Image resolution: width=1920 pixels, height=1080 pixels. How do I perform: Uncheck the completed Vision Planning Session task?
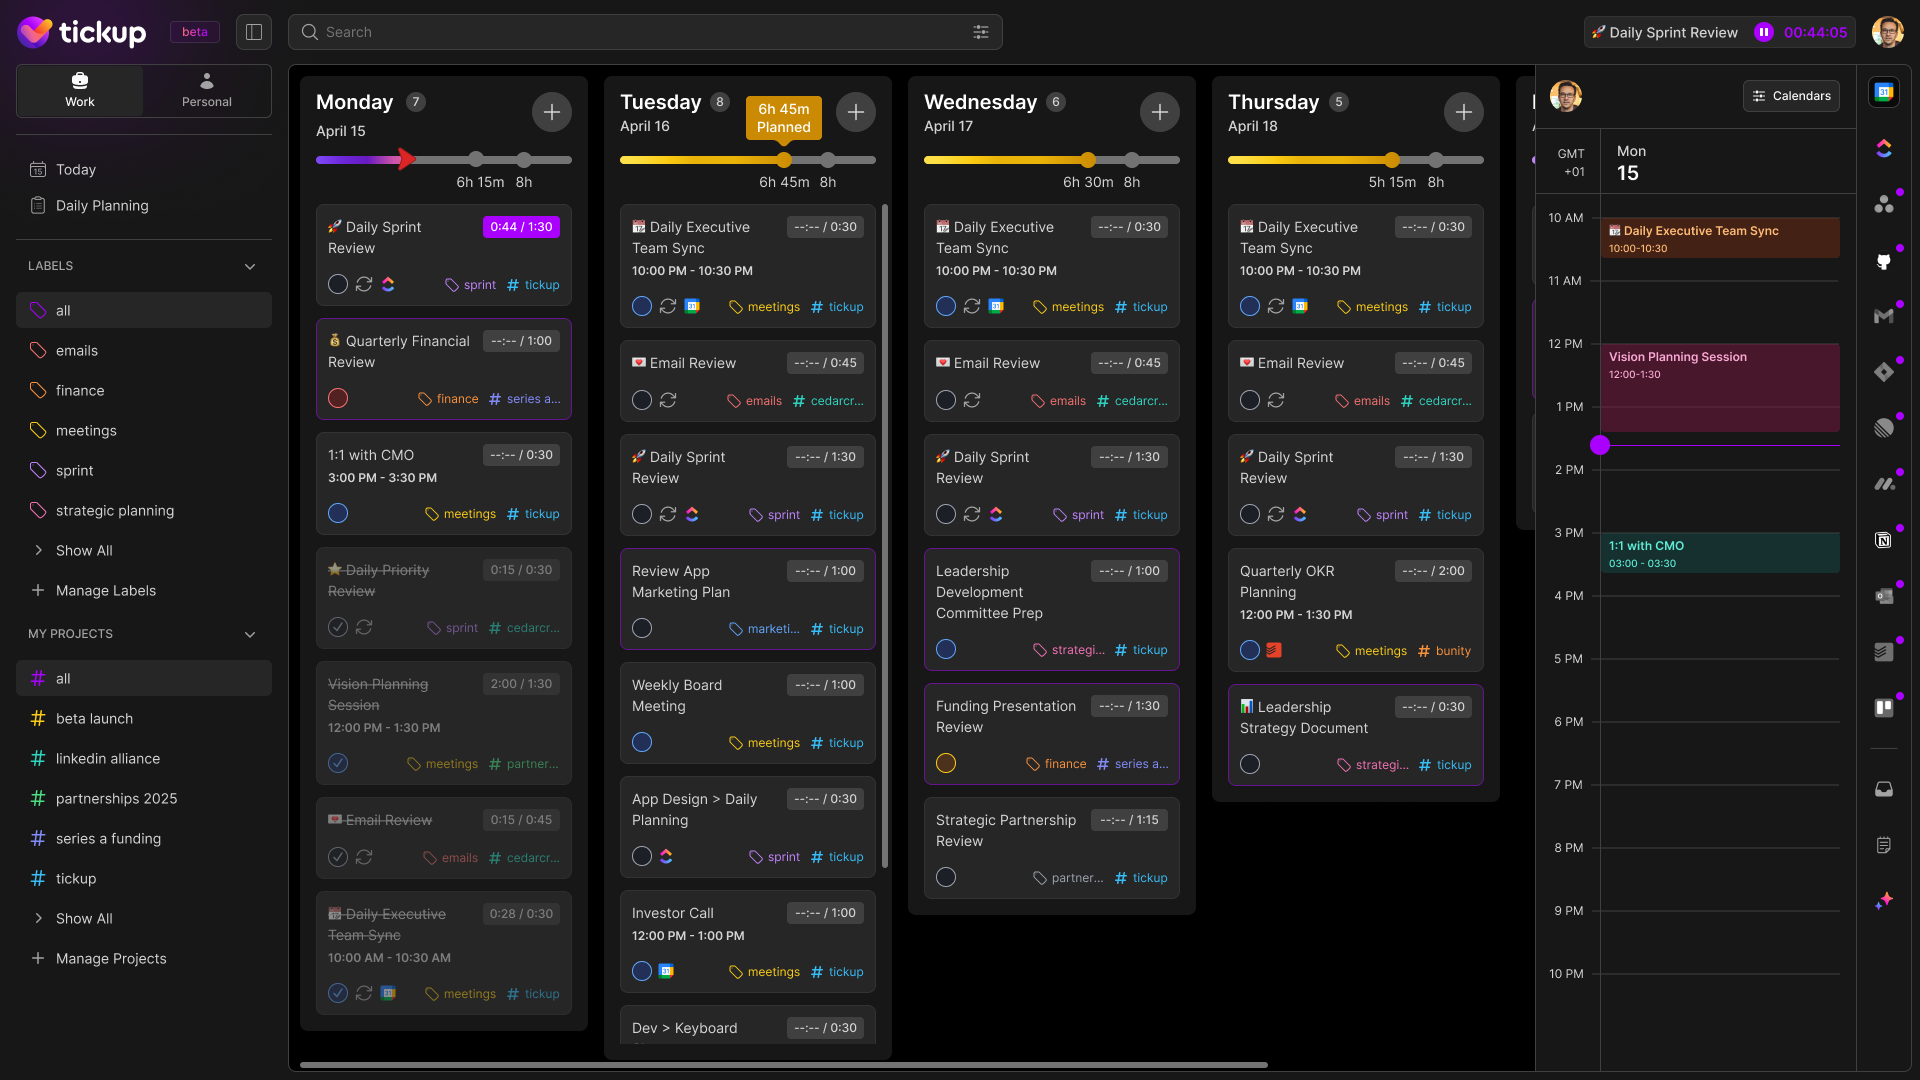click(x=338, y=763)
